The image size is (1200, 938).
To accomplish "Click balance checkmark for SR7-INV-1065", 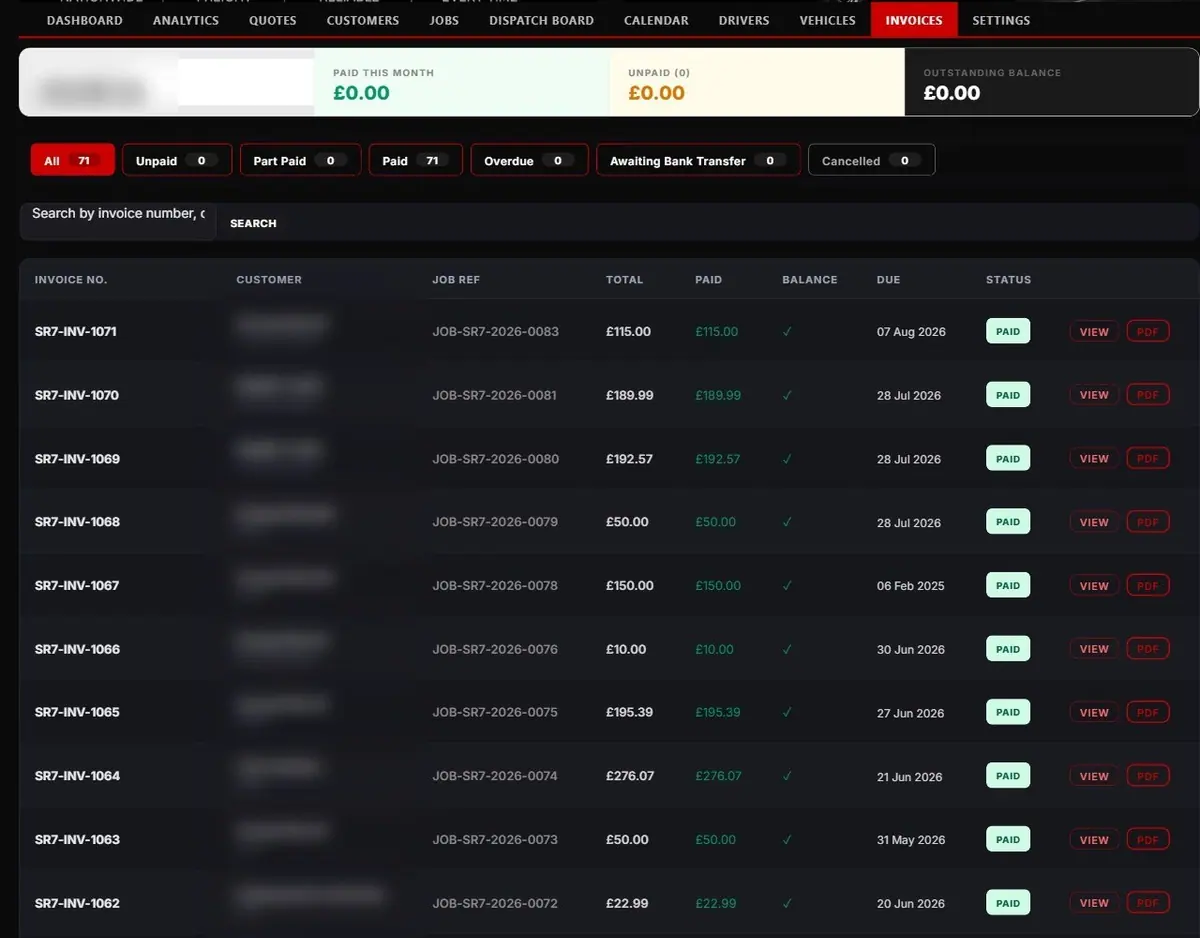I will point(787,713).
